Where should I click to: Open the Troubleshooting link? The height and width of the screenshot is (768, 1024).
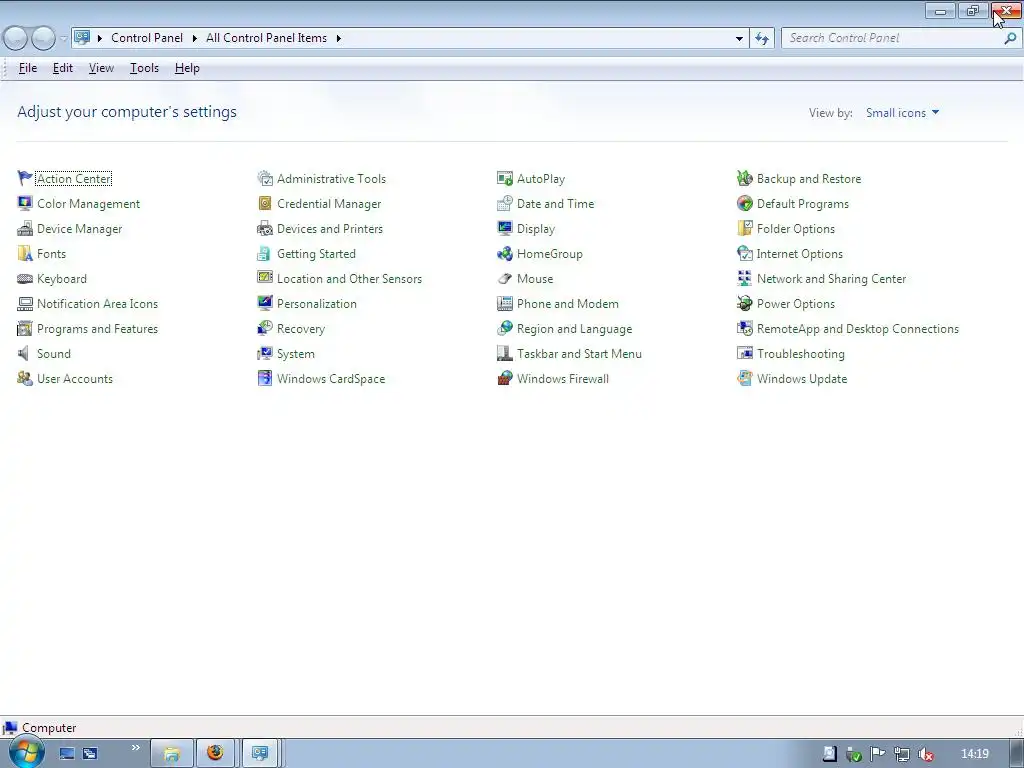pyautogui.click(x=801, y=354)
